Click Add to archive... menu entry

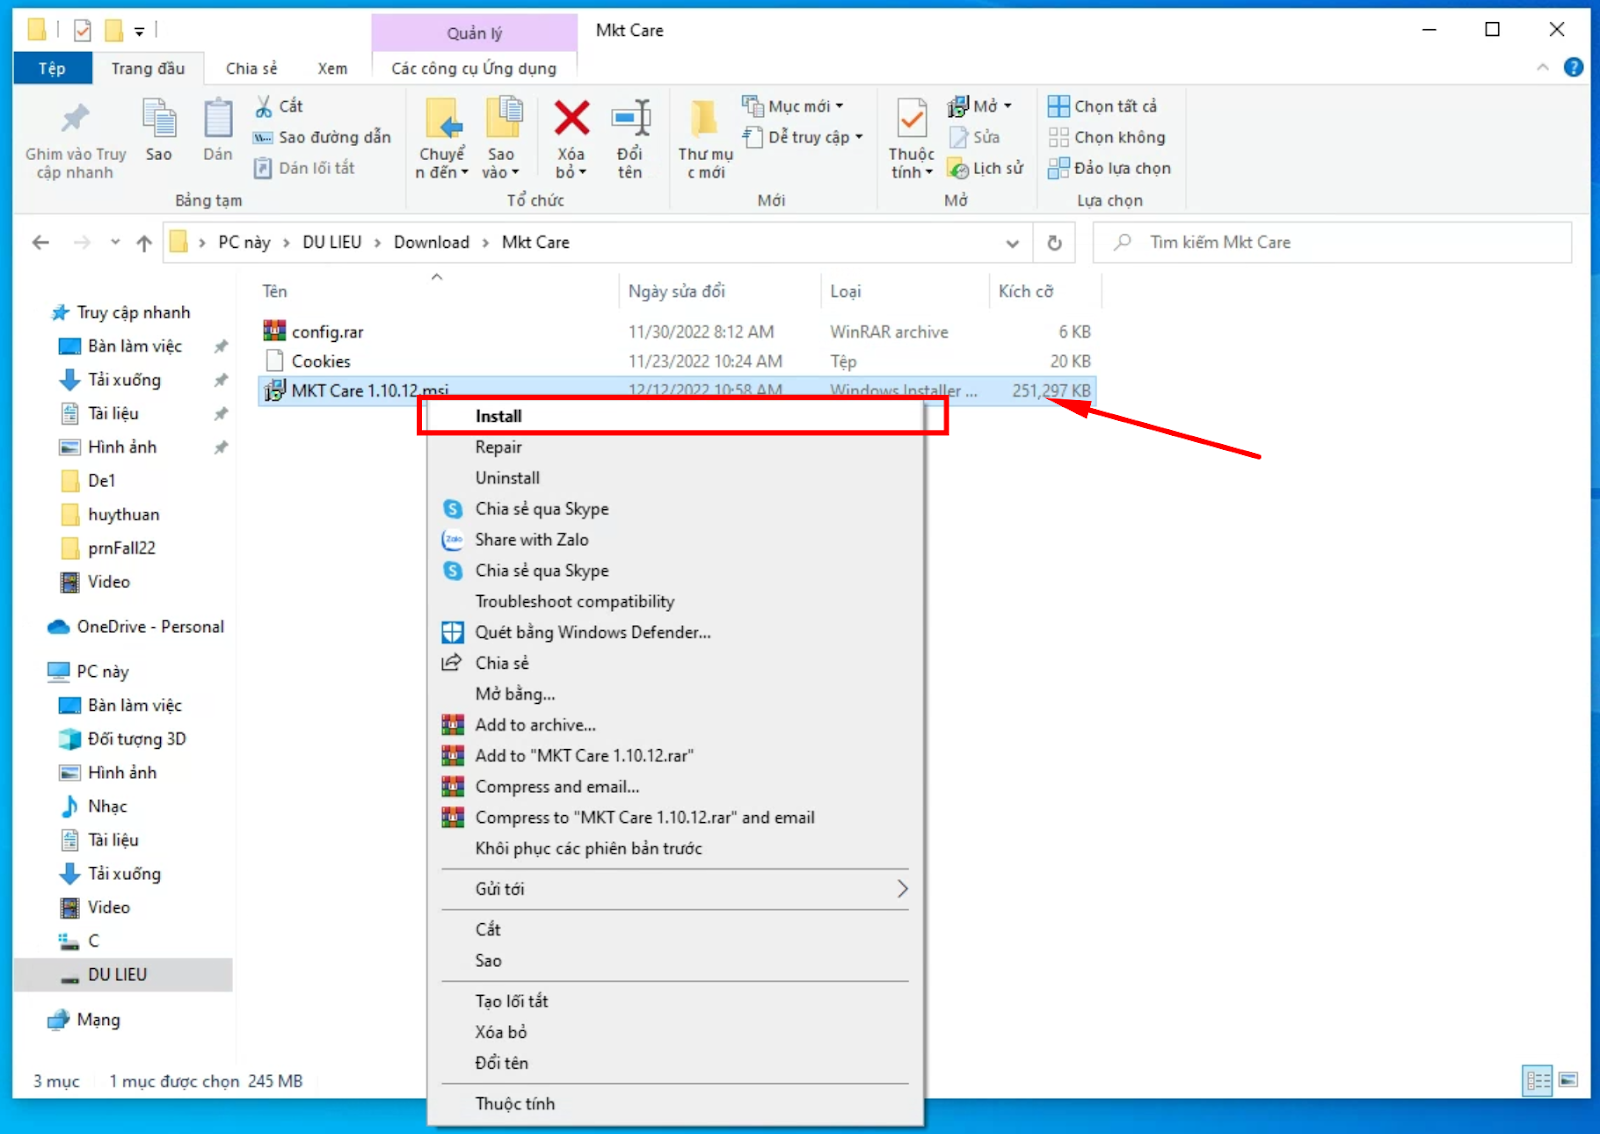click(x=676, y=725)
